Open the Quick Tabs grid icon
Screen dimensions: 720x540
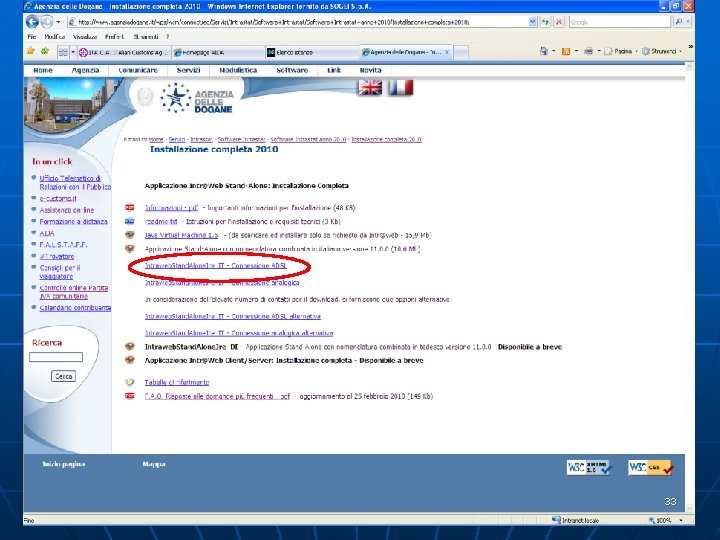[x=63, y=52]
